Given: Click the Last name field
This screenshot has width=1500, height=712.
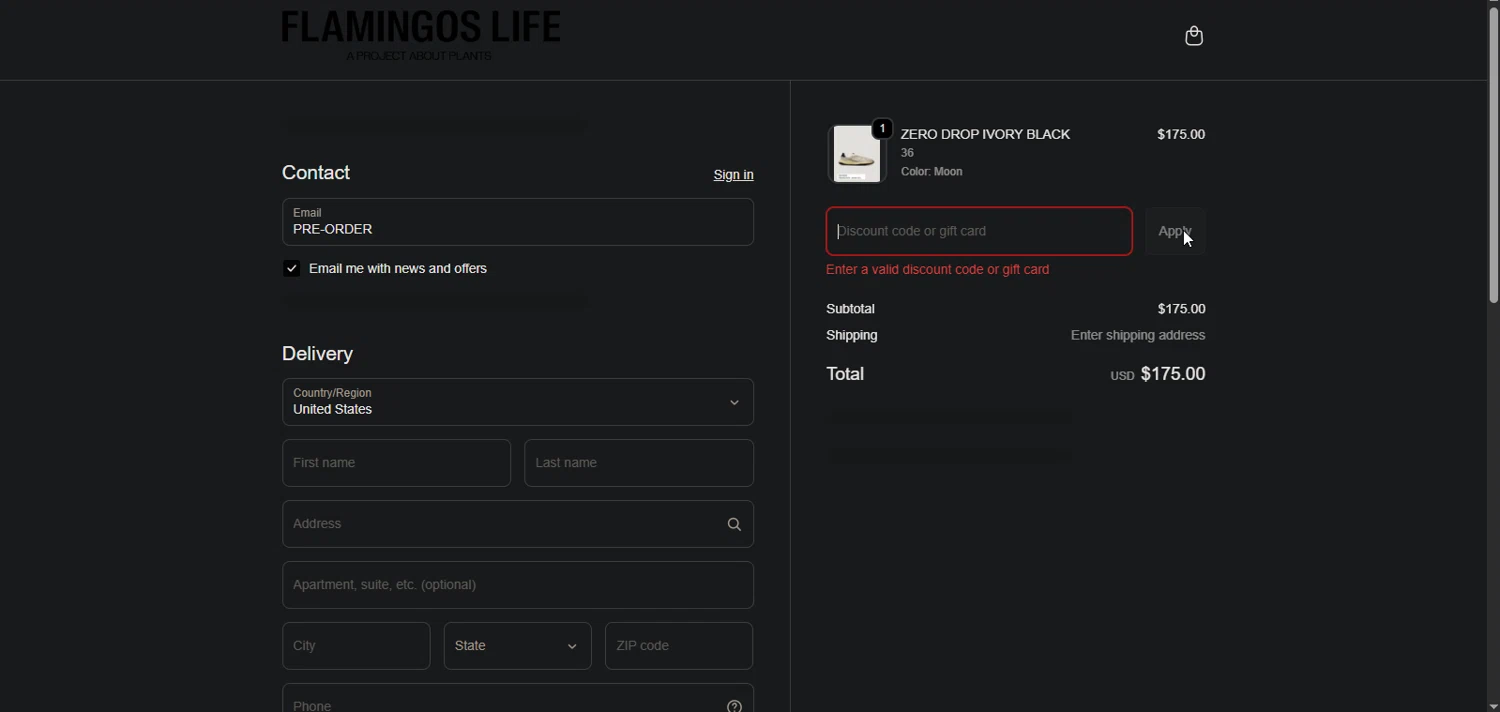Looking at the screenshot, I should click(639, 463).
